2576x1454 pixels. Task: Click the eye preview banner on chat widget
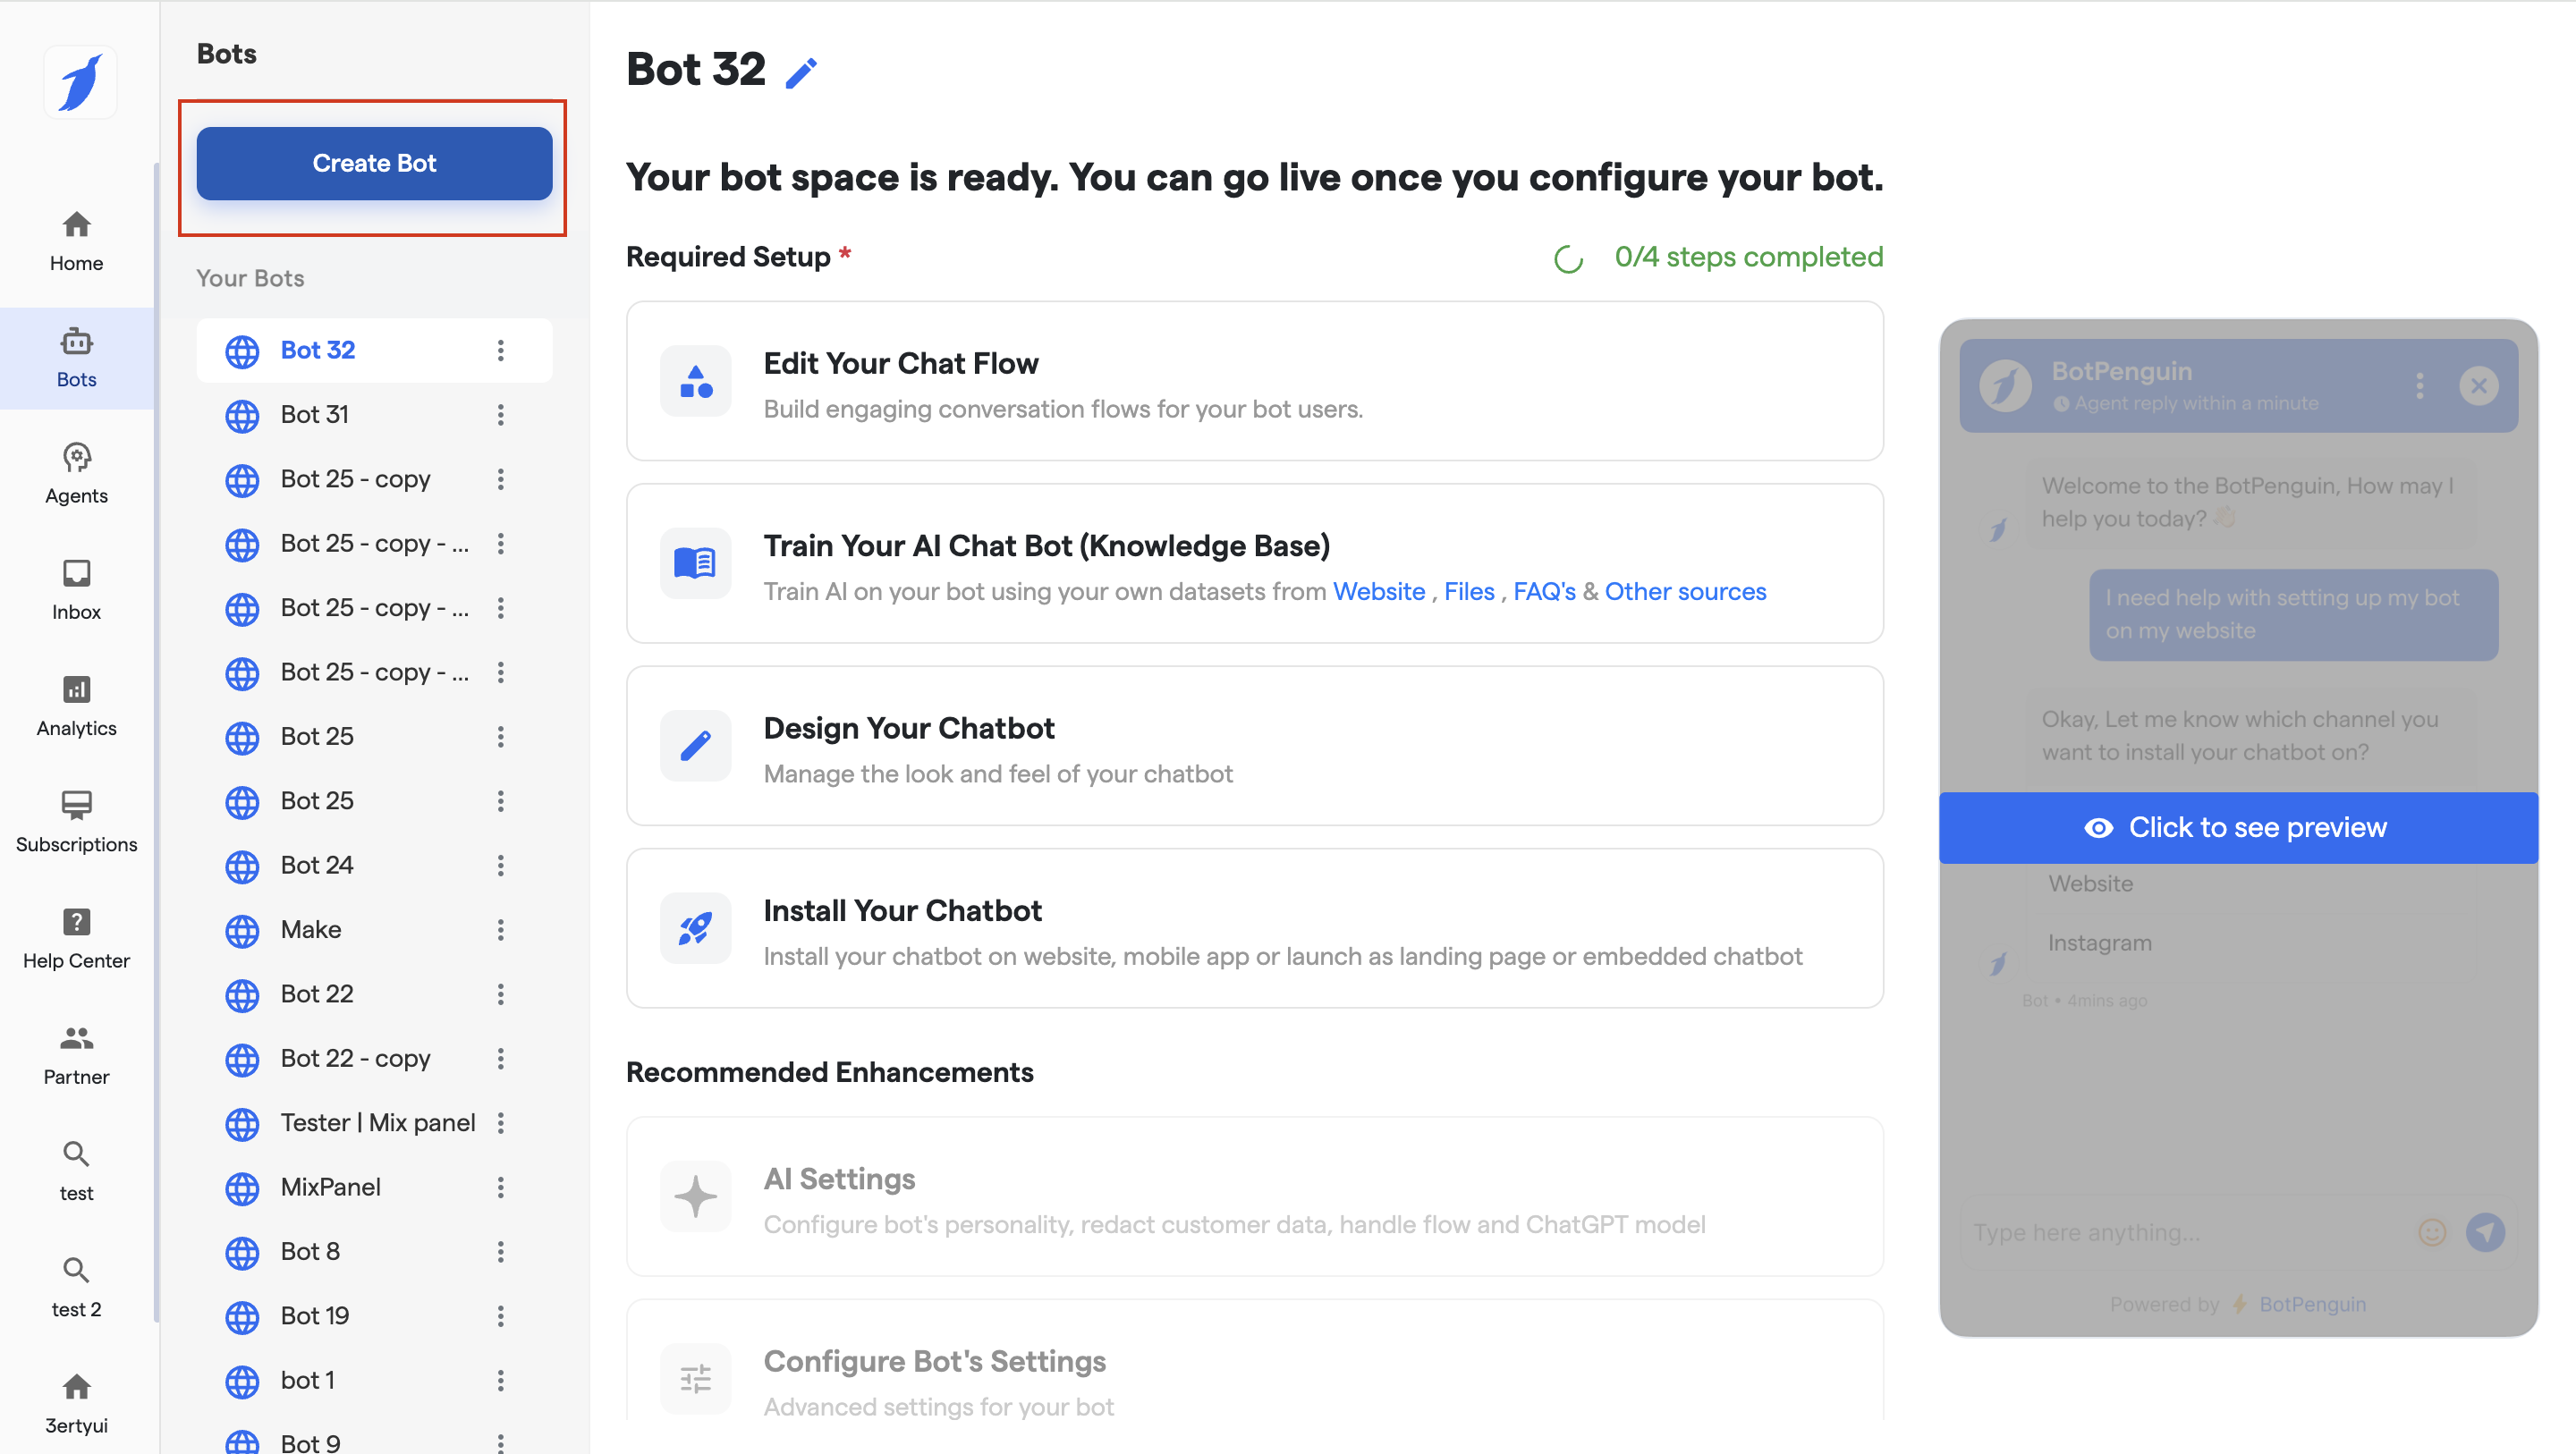click(x=2237, y=827)
